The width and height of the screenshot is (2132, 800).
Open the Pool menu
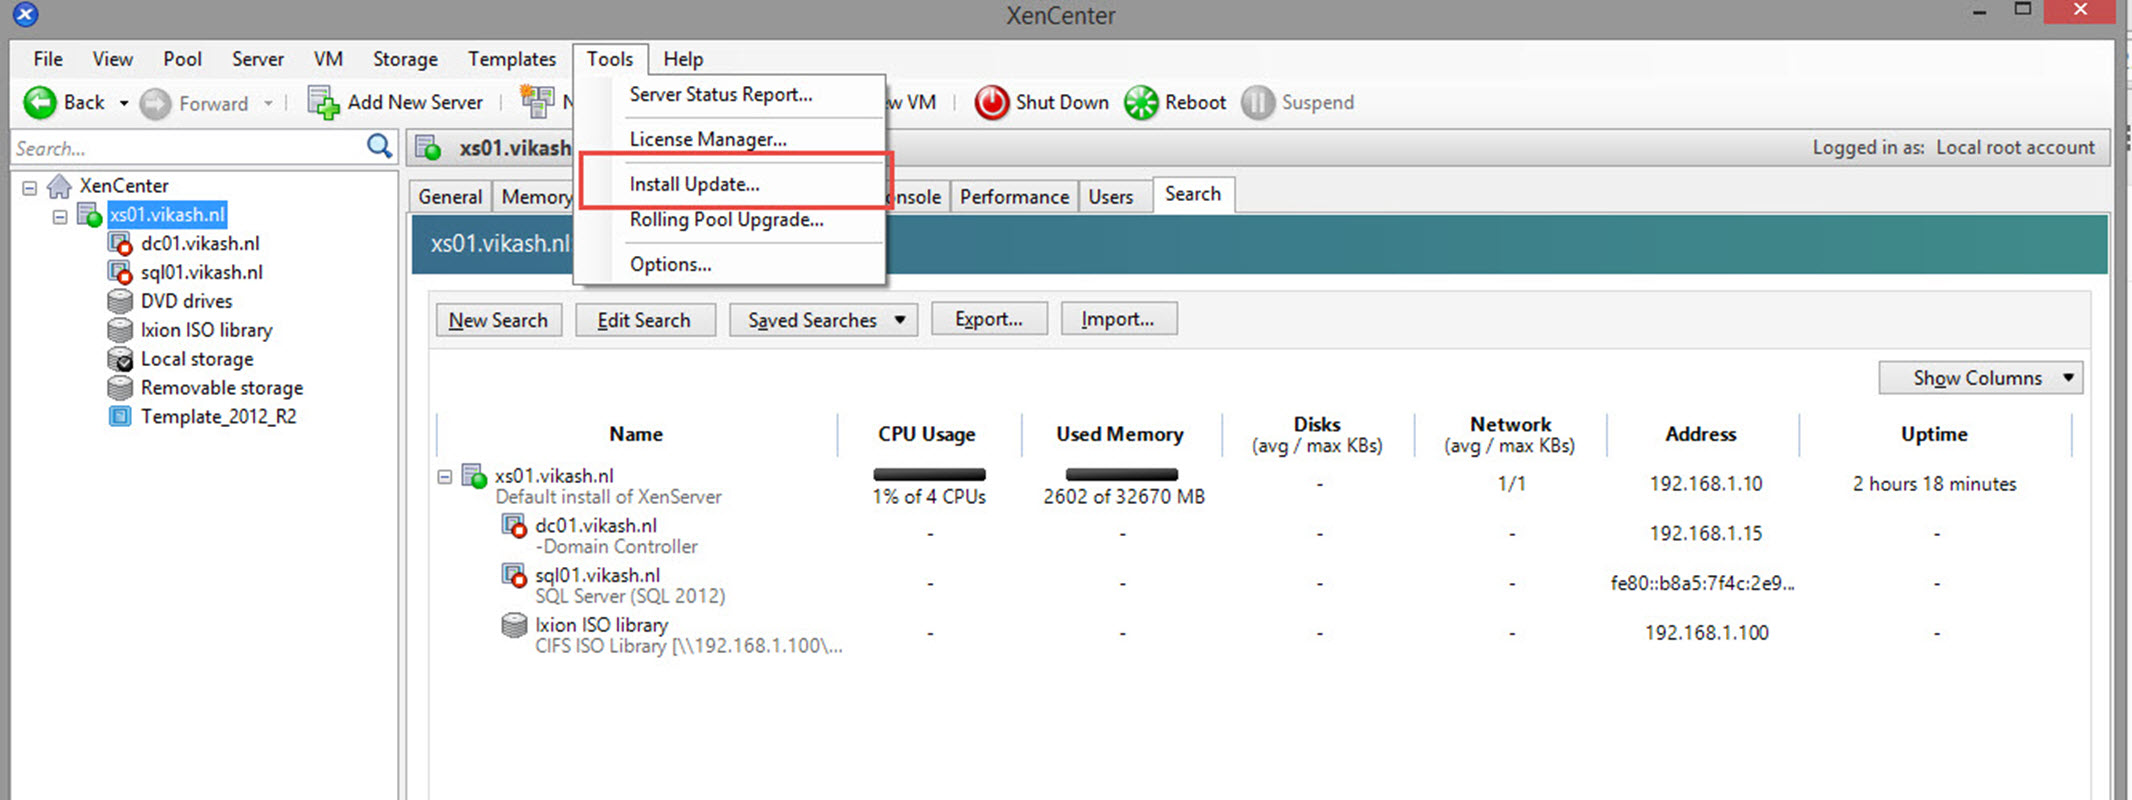click(183, 59)
